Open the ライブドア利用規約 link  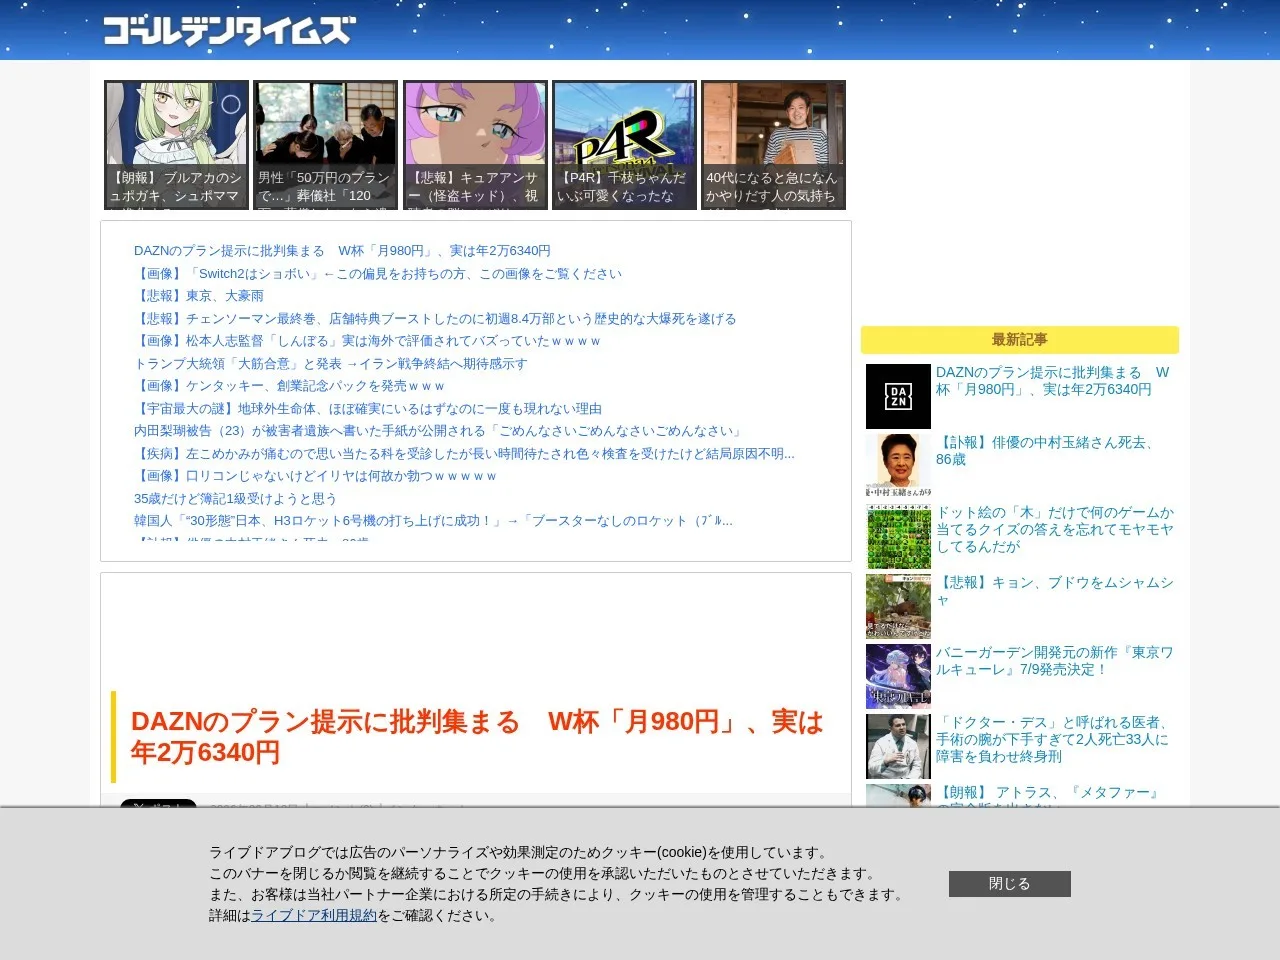click(x=313, y=916)
